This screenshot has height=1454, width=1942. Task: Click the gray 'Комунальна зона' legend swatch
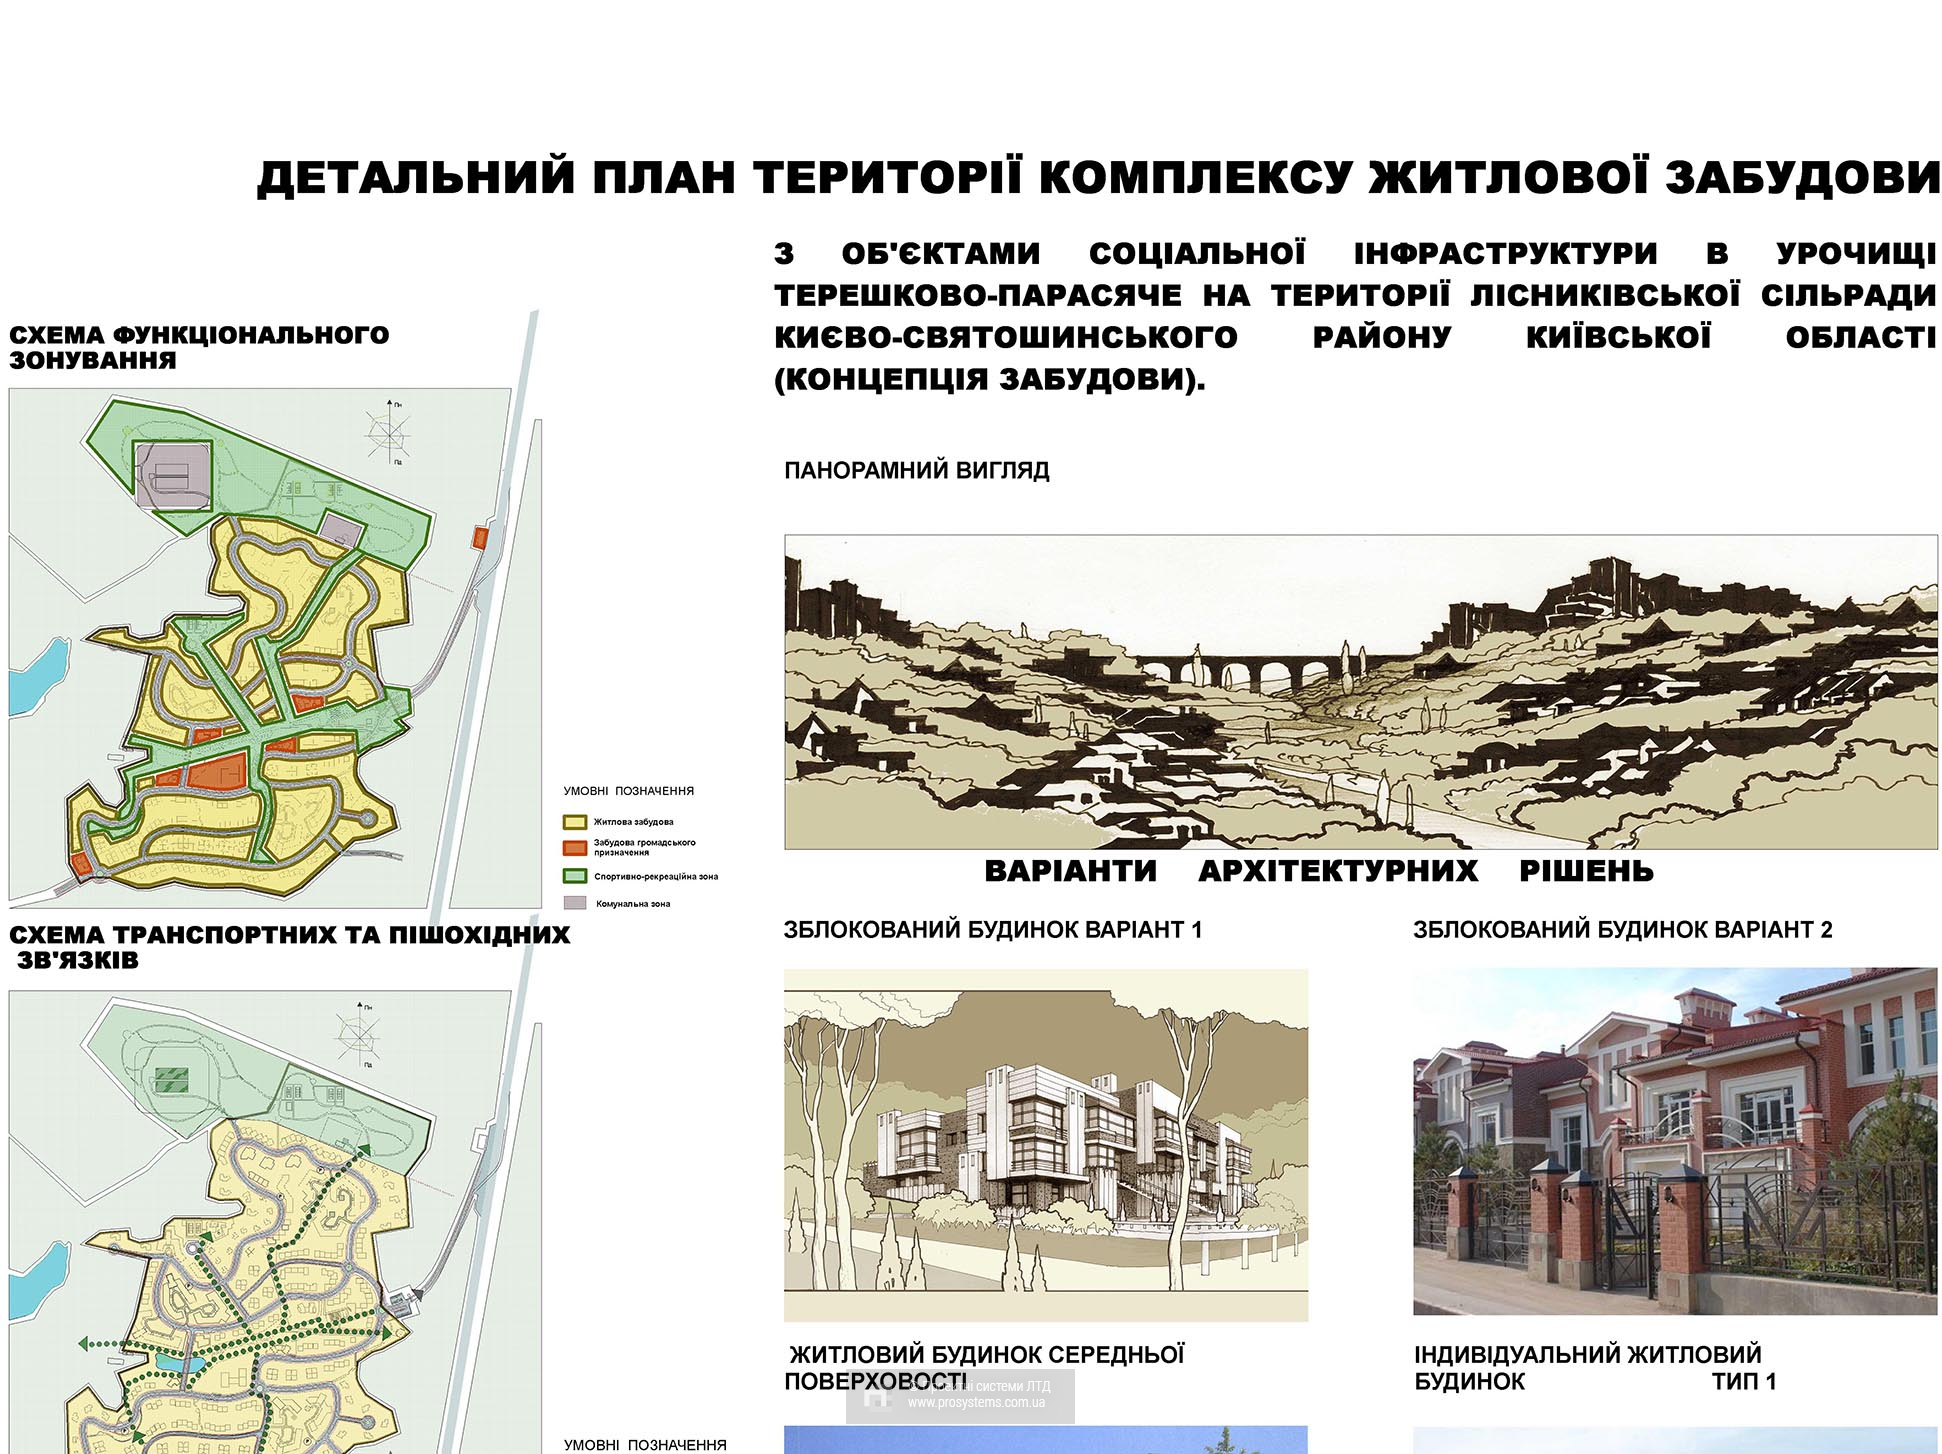tap(574, 903)
